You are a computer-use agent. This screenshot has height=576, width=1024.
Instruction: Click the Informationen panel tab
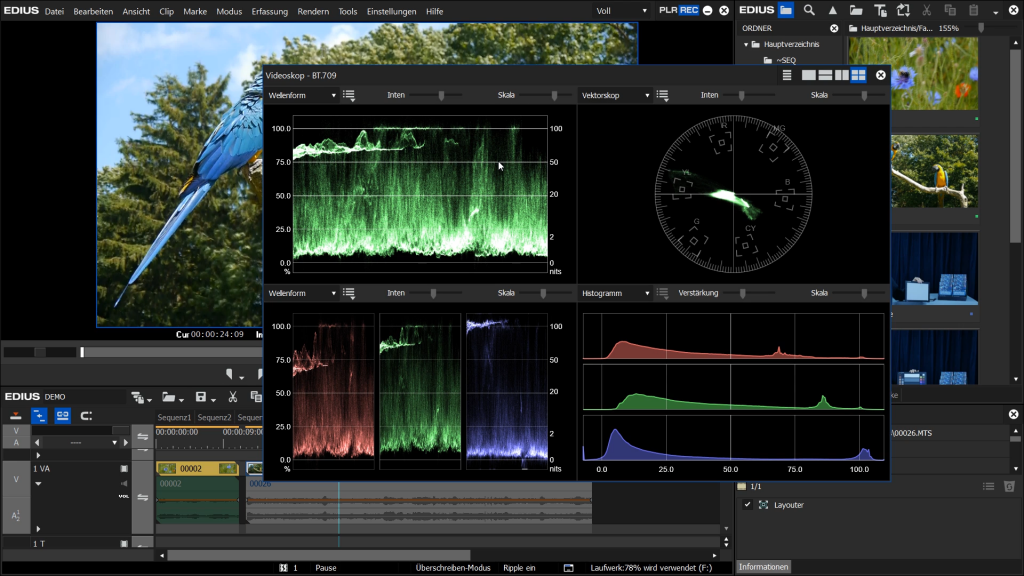coord(763,567)
